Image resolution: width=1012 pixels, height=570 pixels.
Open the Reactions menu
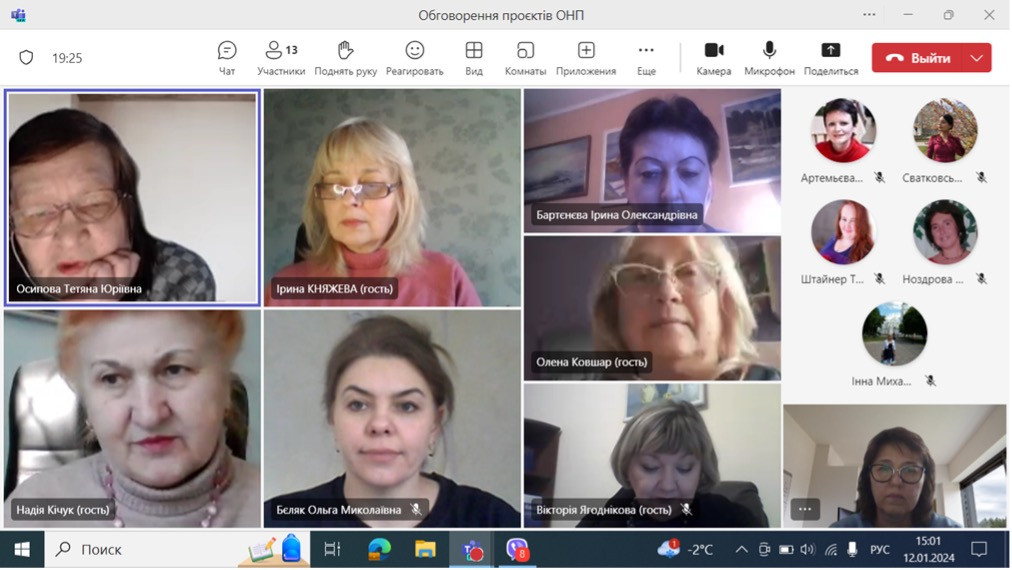click(414, 58)
